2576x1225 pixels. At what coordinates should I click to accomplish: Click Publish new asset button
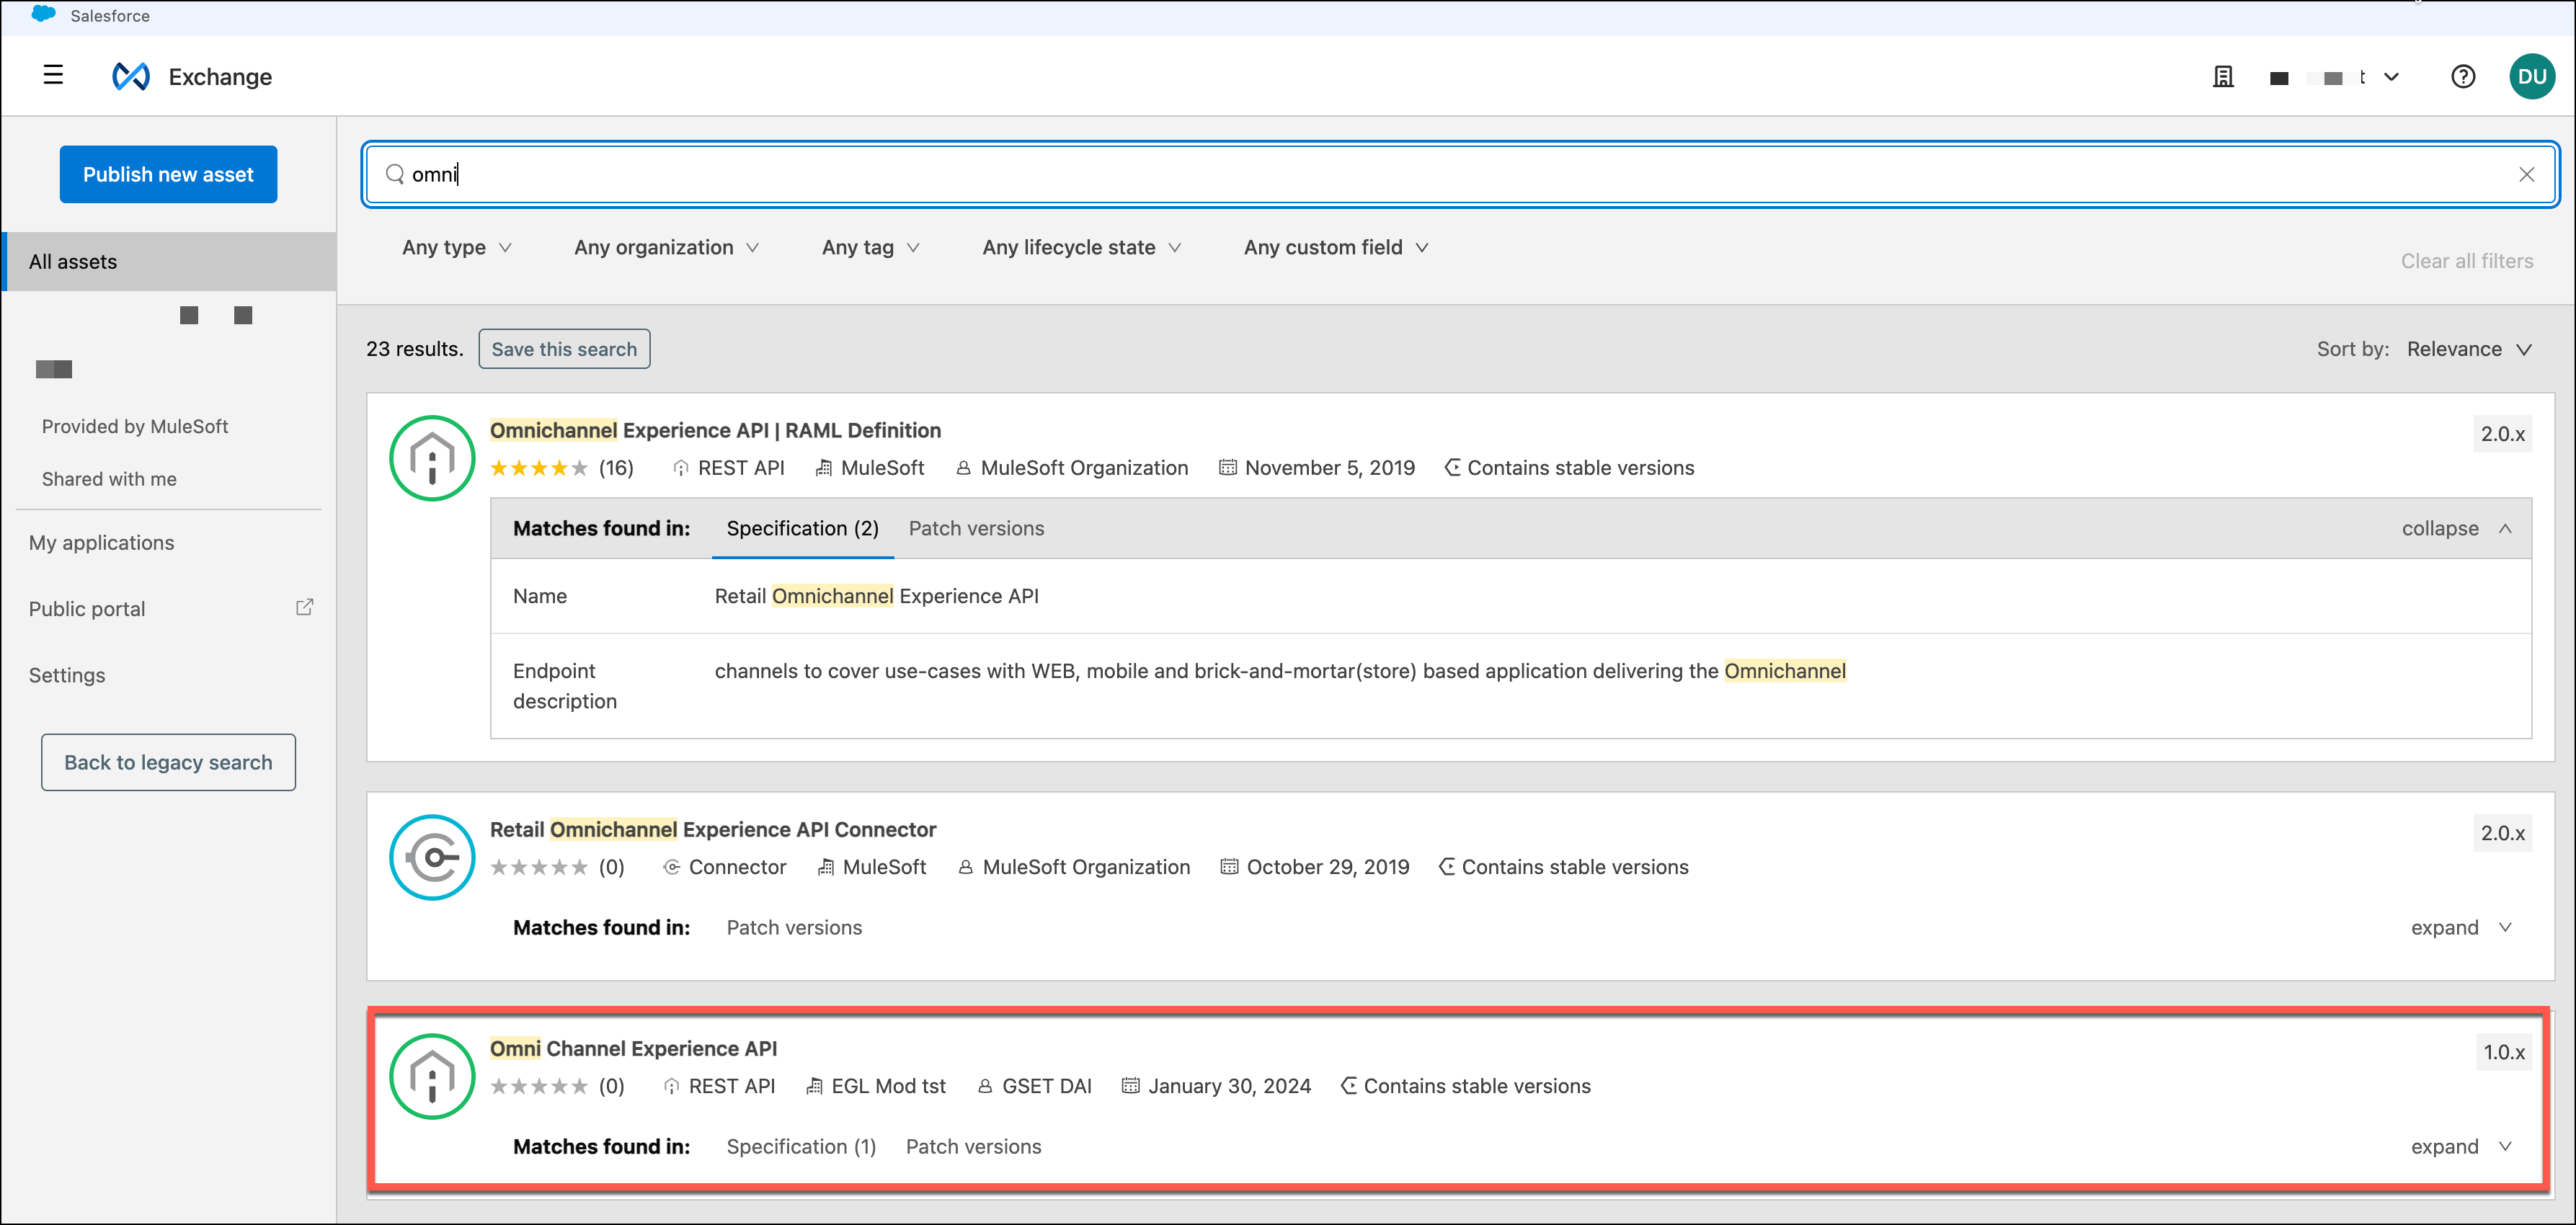point(168,174)
